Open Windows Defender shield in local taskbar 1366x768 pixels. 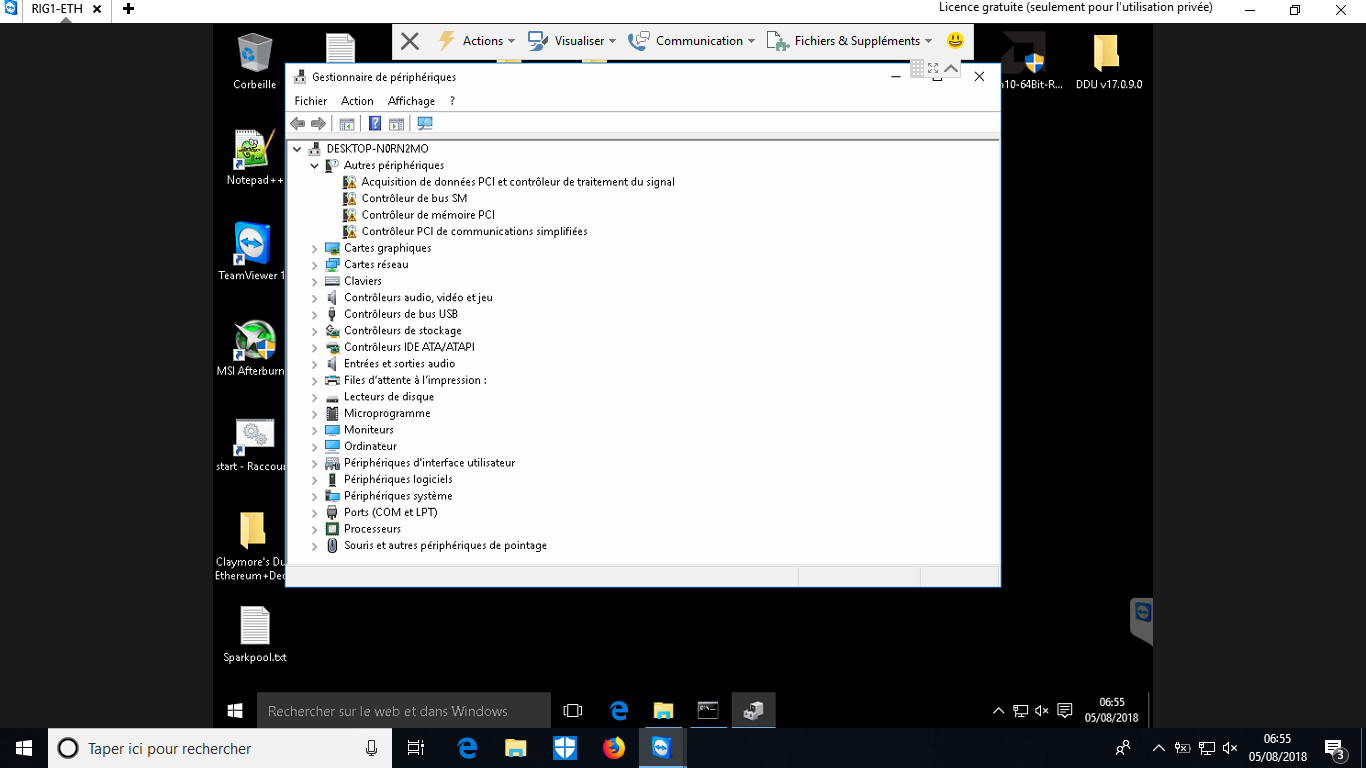[565, 748]
